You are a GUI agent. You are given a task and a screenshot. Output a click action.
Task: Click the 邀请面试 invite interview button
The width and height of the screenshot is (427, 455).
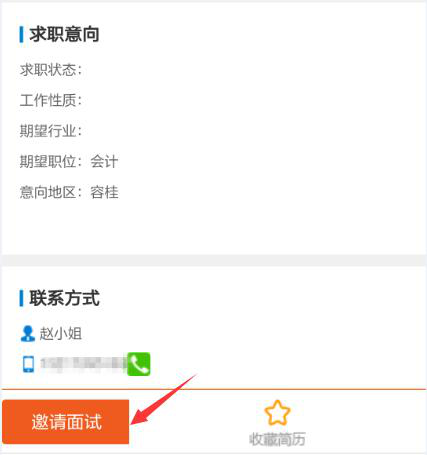[x=66, y=422]
